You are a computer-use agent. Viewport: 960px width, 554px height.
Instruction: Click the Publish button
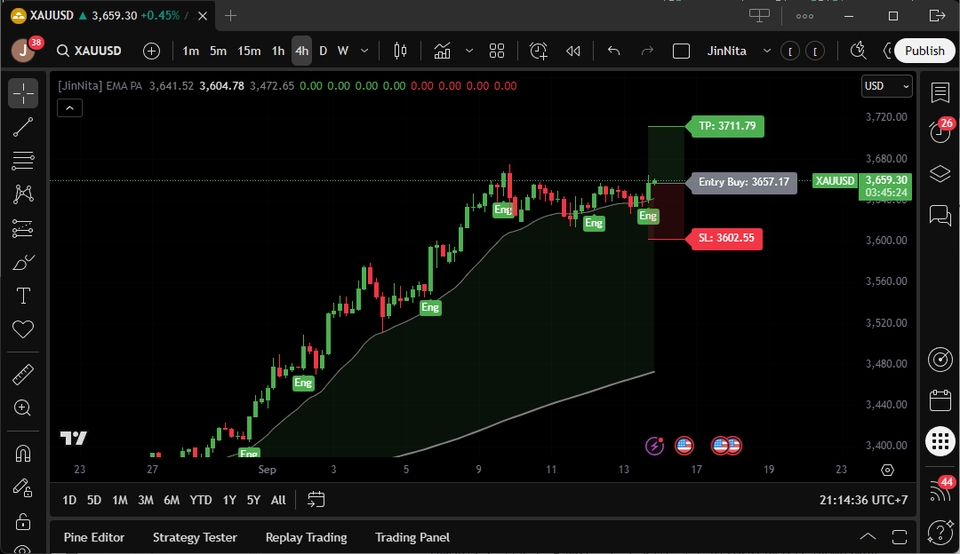(924, 51)
